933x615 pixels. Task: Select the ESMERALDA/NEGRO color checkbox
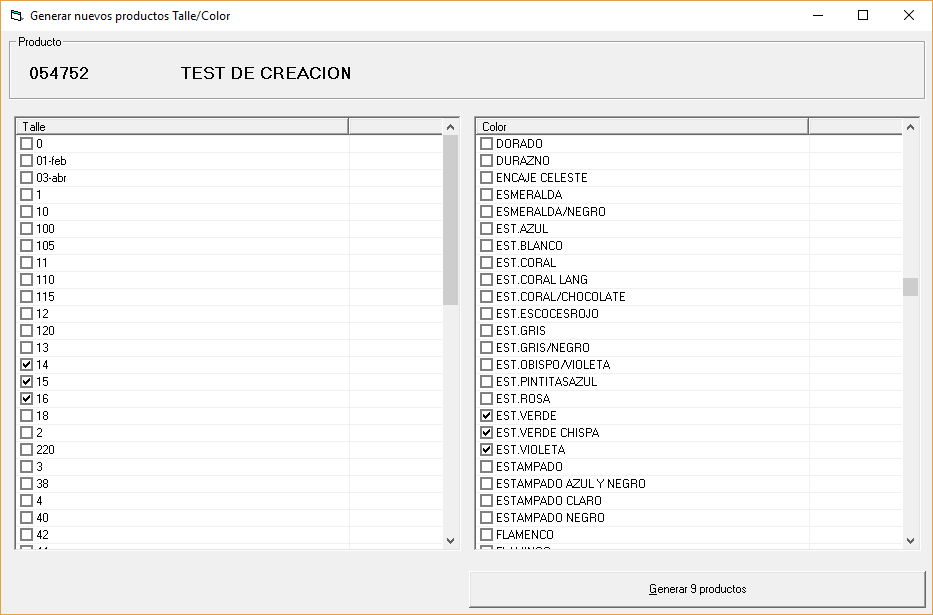[x=487, y=212]
